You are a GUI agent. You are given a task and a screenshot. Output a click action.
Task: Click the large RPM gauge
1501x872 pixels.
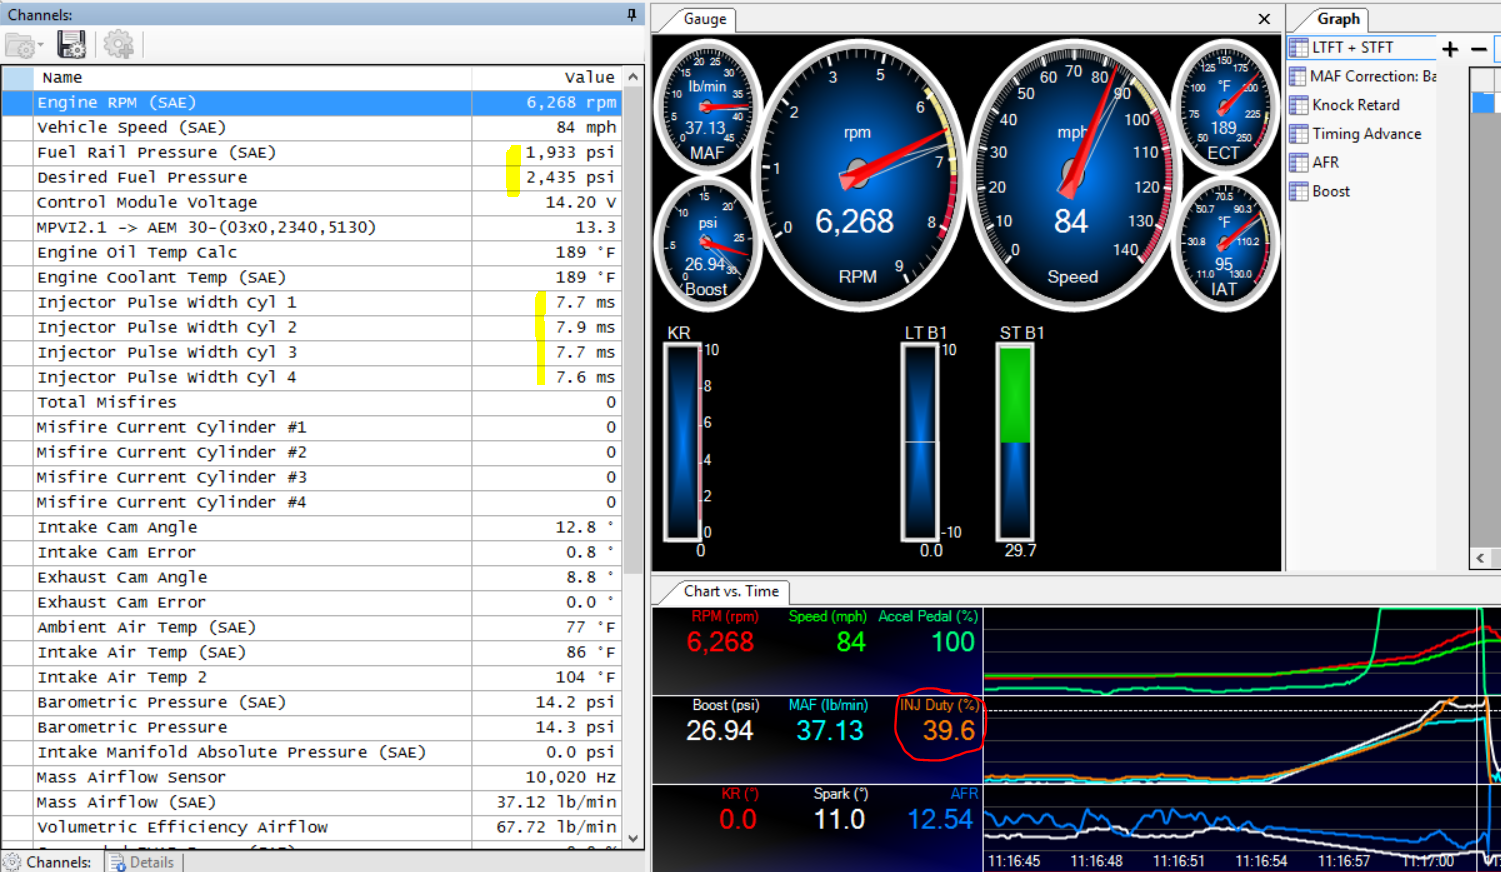point(857,176)
